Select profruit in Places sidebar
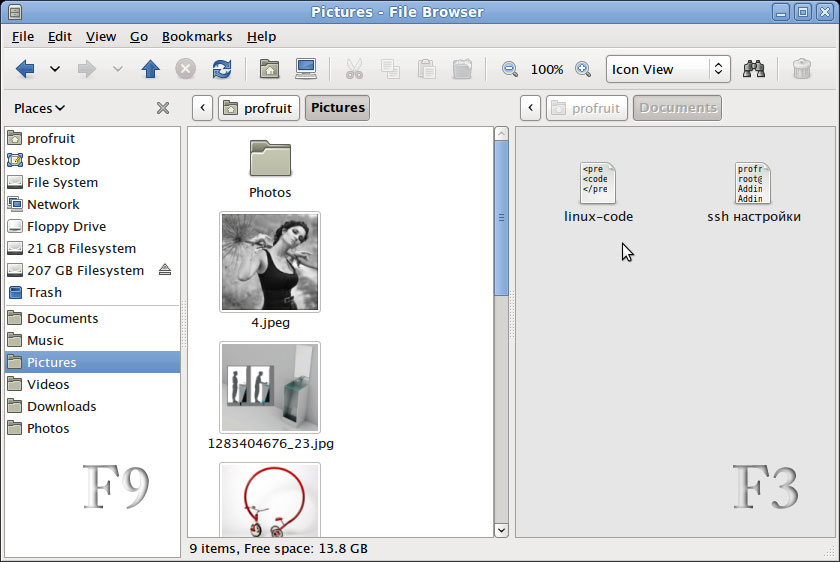The image size is (840, 562). pyautogui.click(x=93, y=138)
